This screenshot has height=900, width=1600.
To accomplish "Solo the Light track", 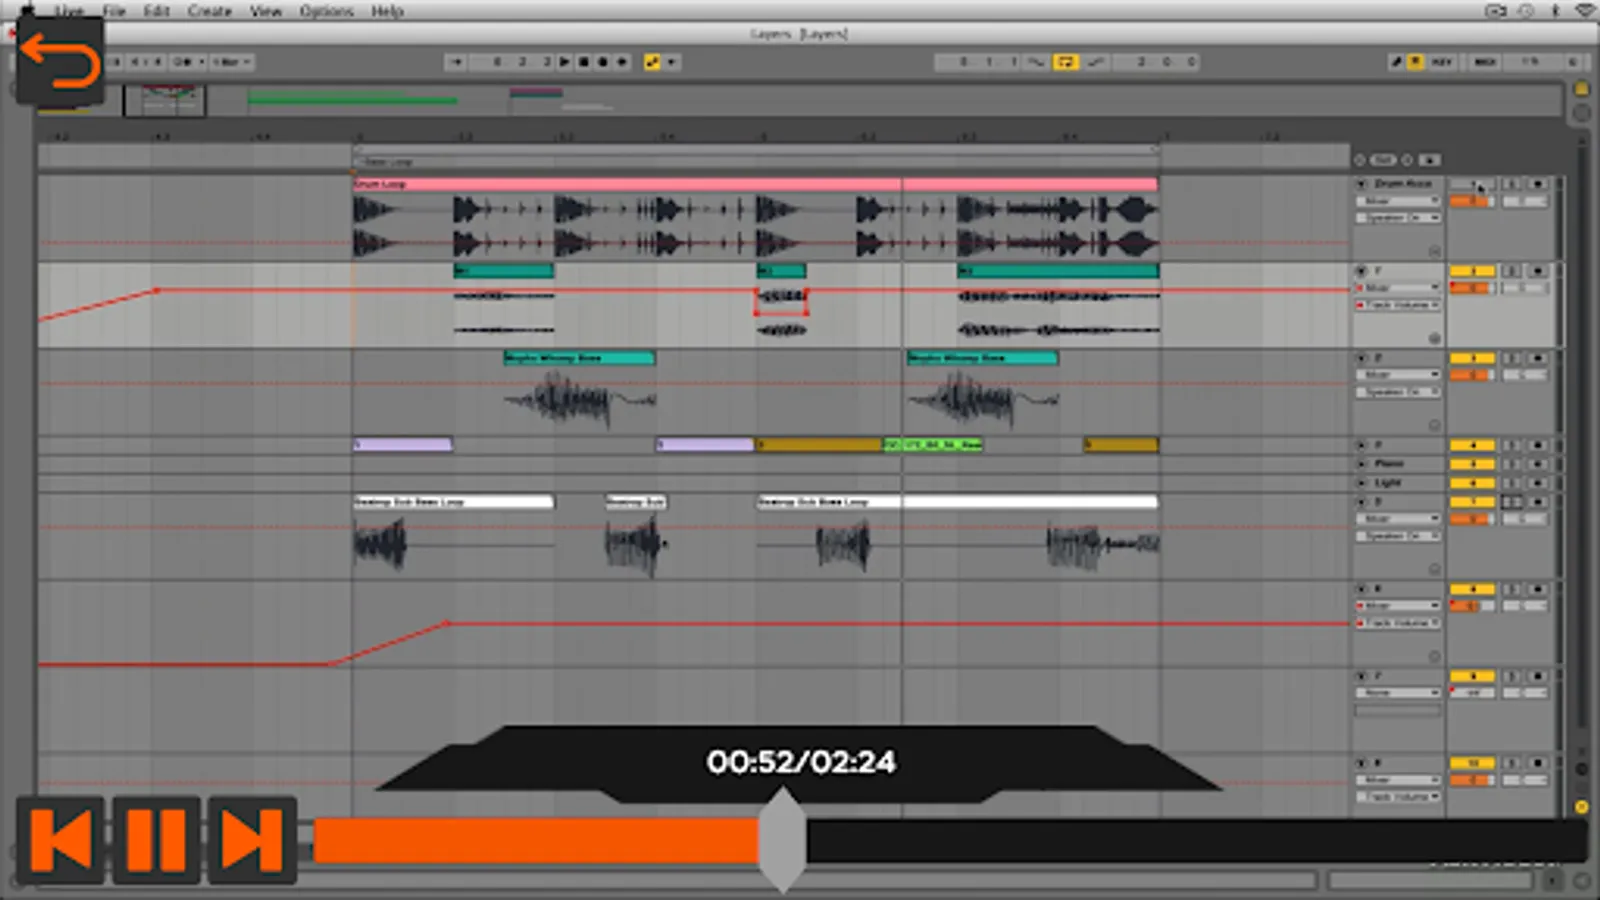I will pyautogui.click(x=1512, y=483).
